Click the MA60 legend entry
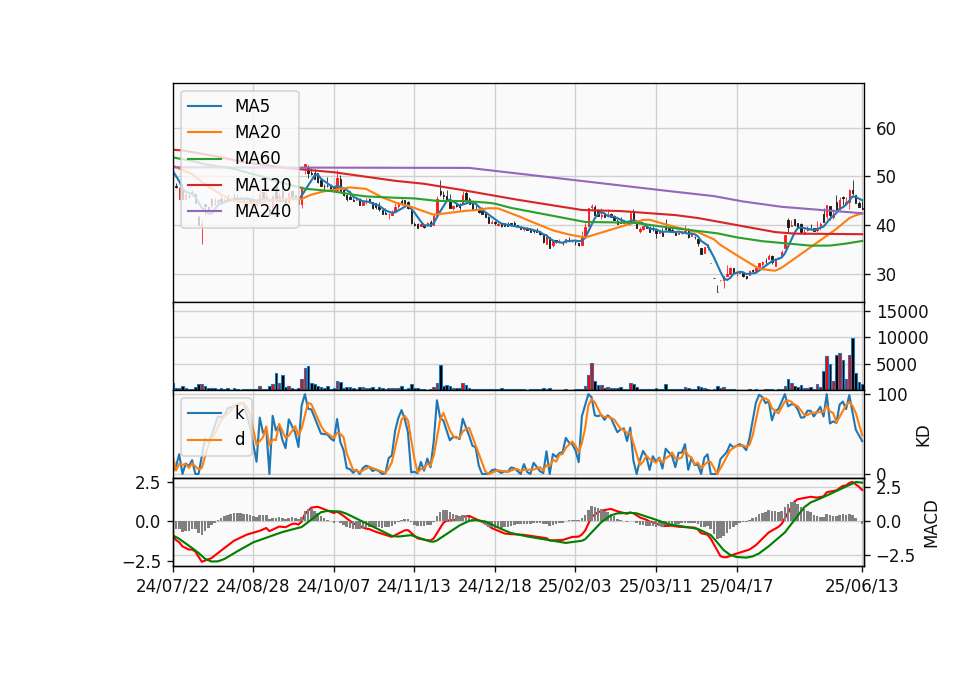The height and width of the screenshot is (690, 960). point(234,158)
